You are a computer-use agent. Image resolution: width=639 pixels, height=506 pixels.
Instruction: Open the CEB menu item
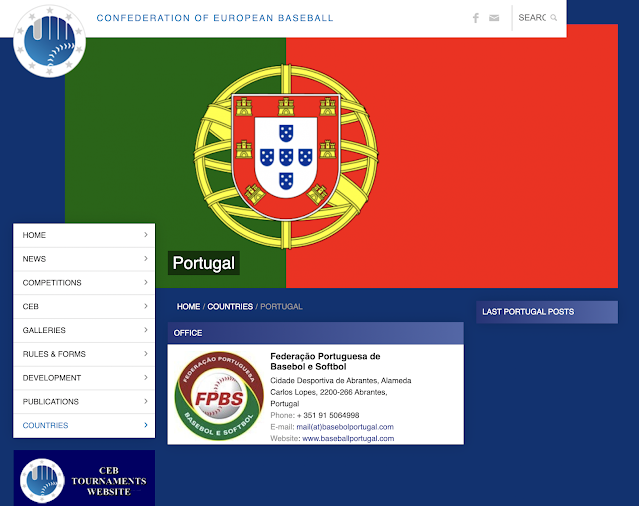[x=84, y=306]
